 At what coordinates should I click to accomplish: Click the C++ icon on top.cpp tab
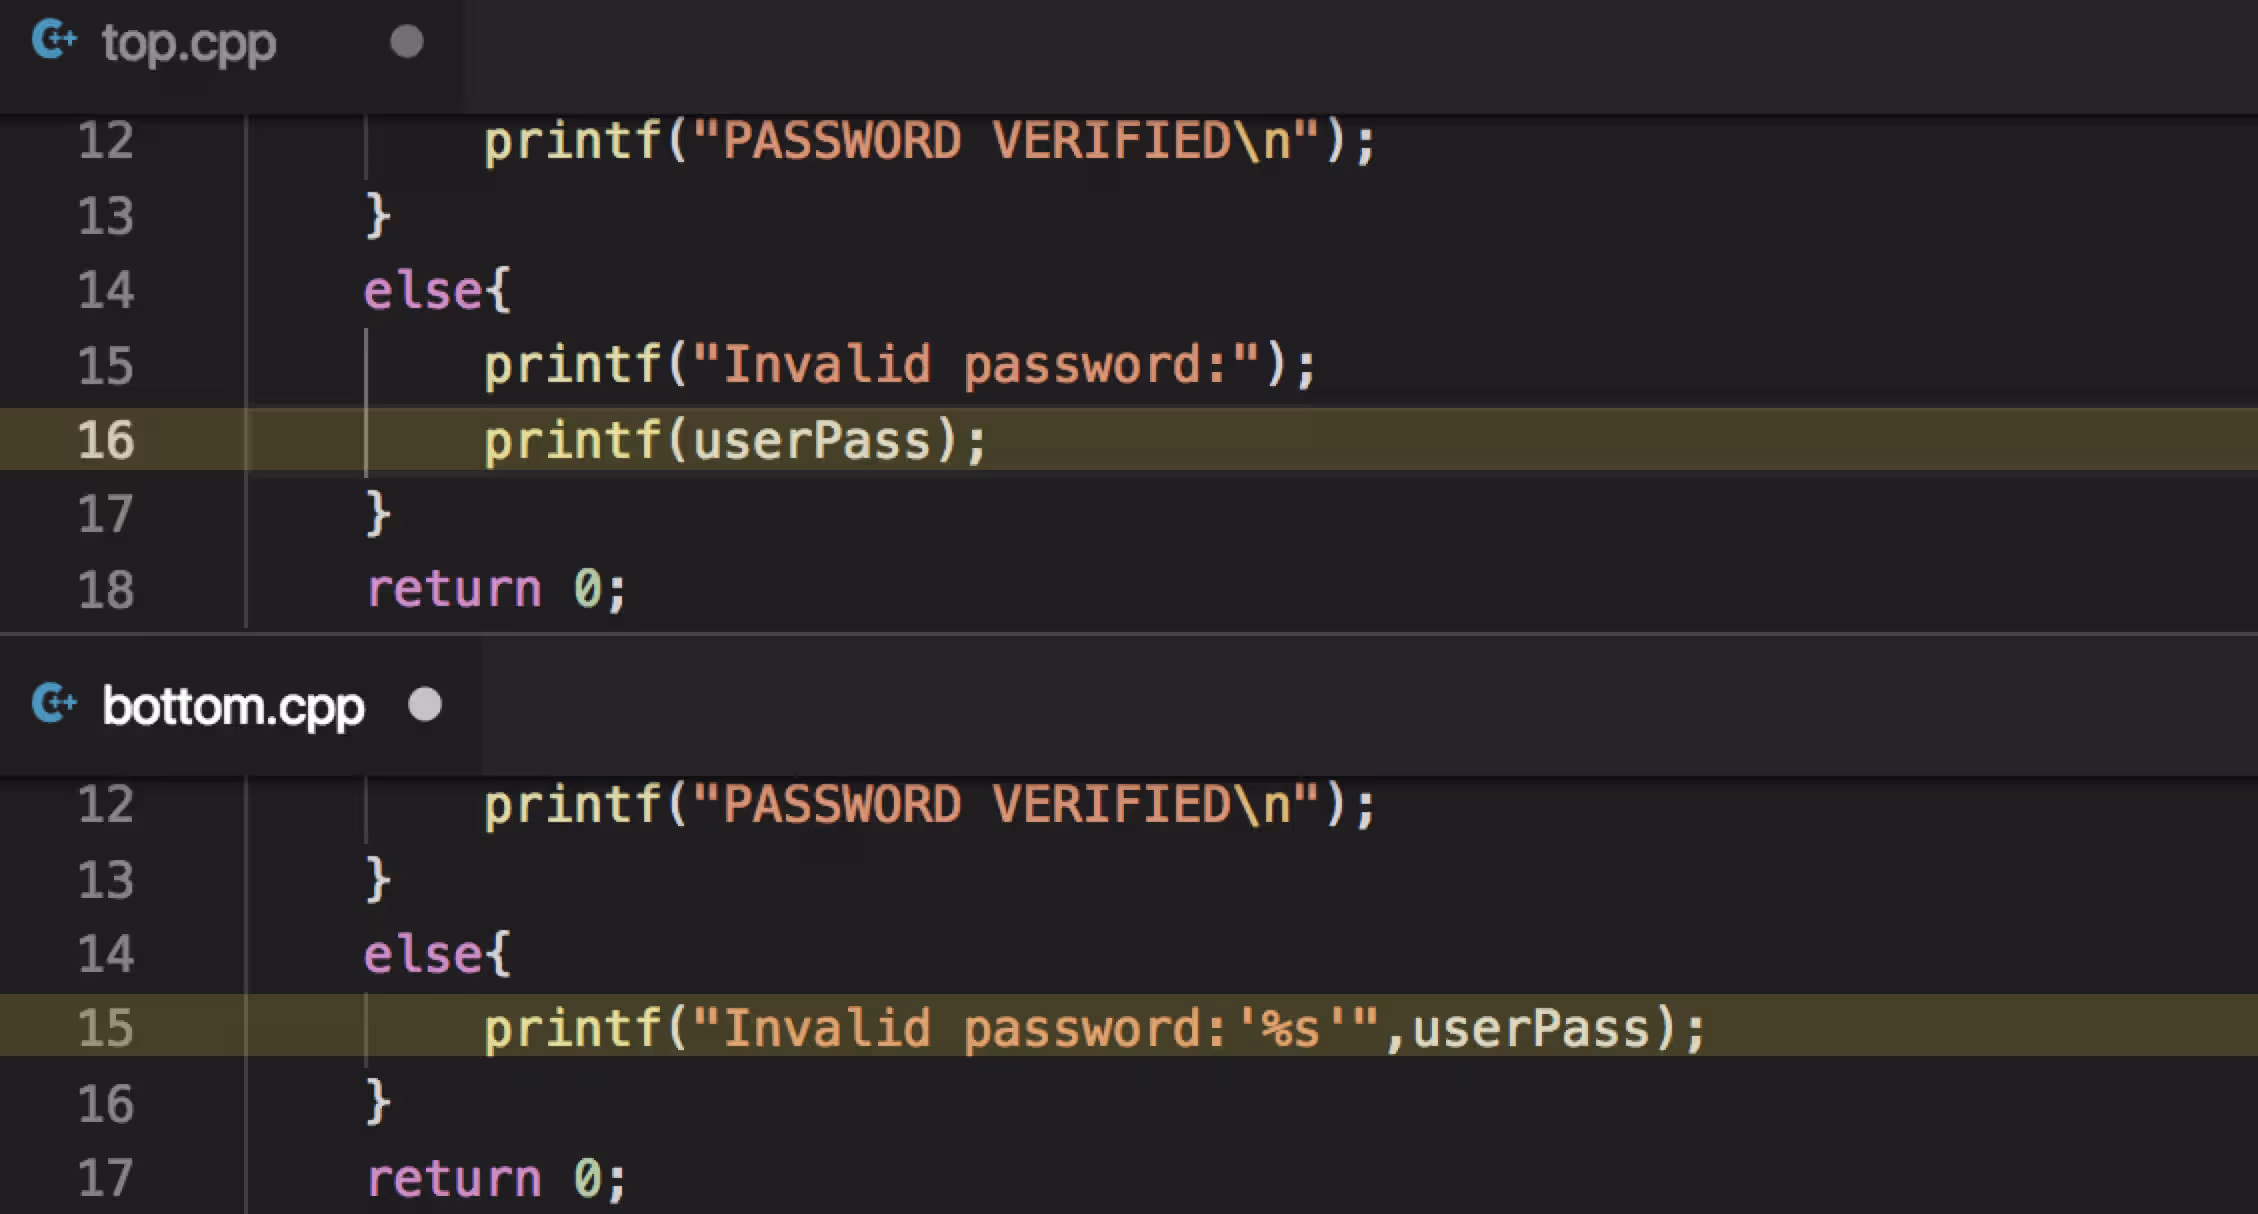click(x=54, y=42)
